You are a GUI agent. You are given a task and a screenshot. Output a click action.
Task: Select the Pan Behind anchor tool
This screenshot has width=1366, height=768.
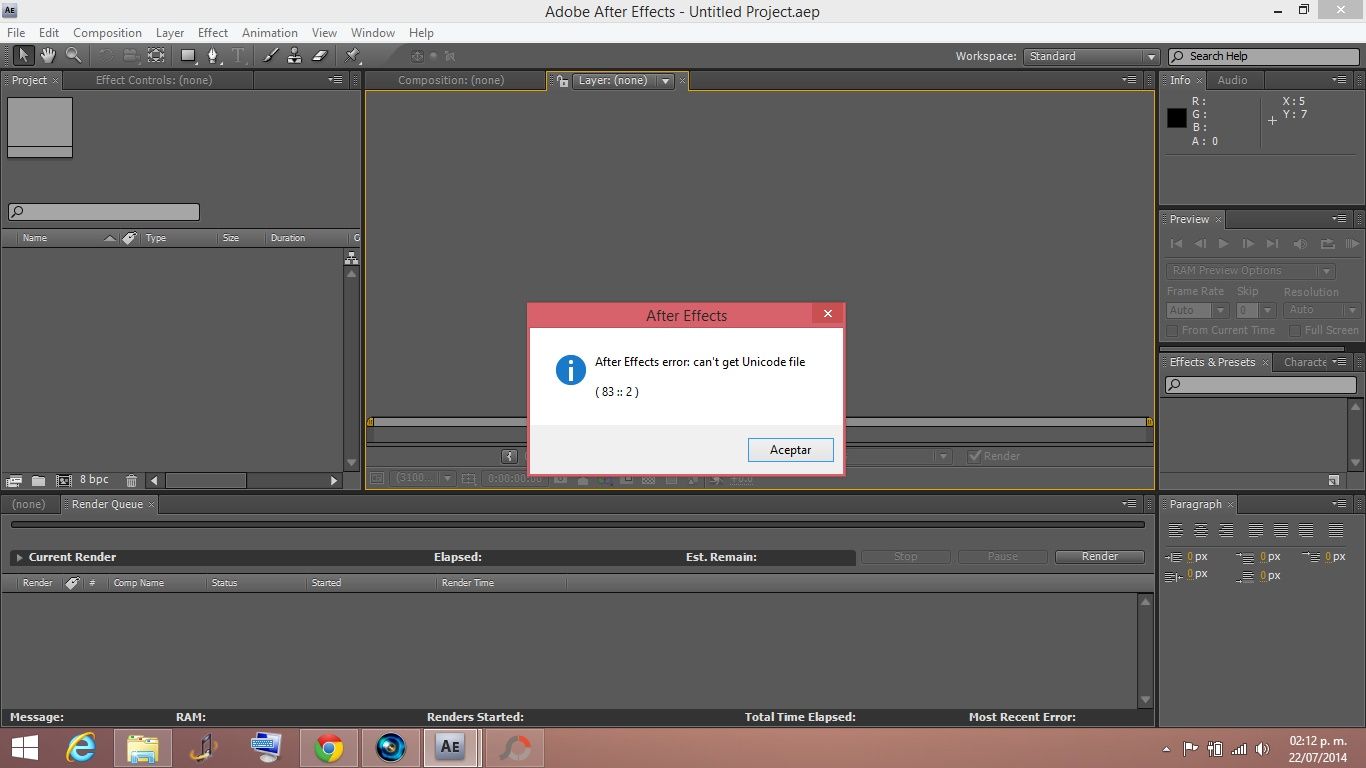pos(156,56)
